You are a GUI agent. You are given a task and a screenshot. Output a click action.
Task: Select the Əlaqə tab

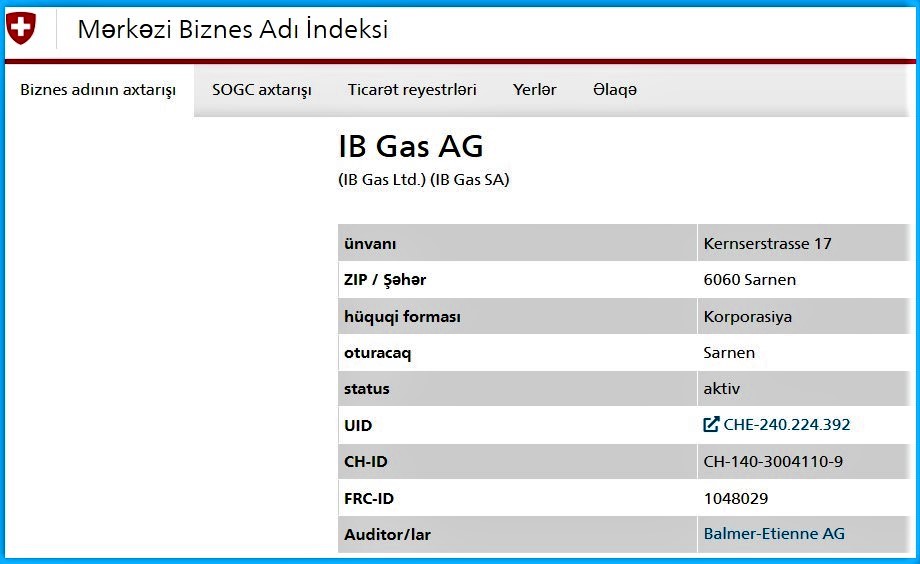(615, 90)
